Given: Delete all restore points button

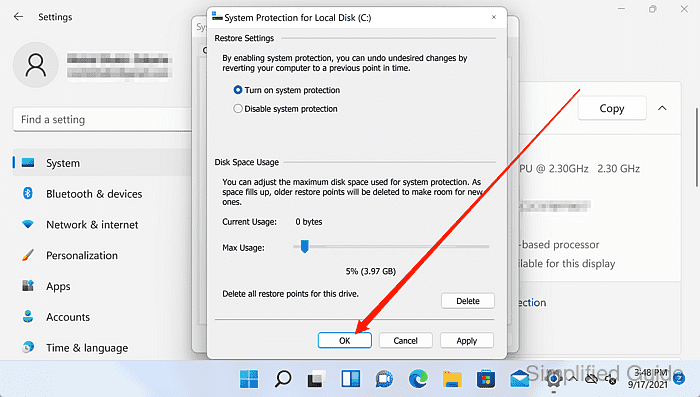Looking at the screenshot, I should [x=467, y=301].
